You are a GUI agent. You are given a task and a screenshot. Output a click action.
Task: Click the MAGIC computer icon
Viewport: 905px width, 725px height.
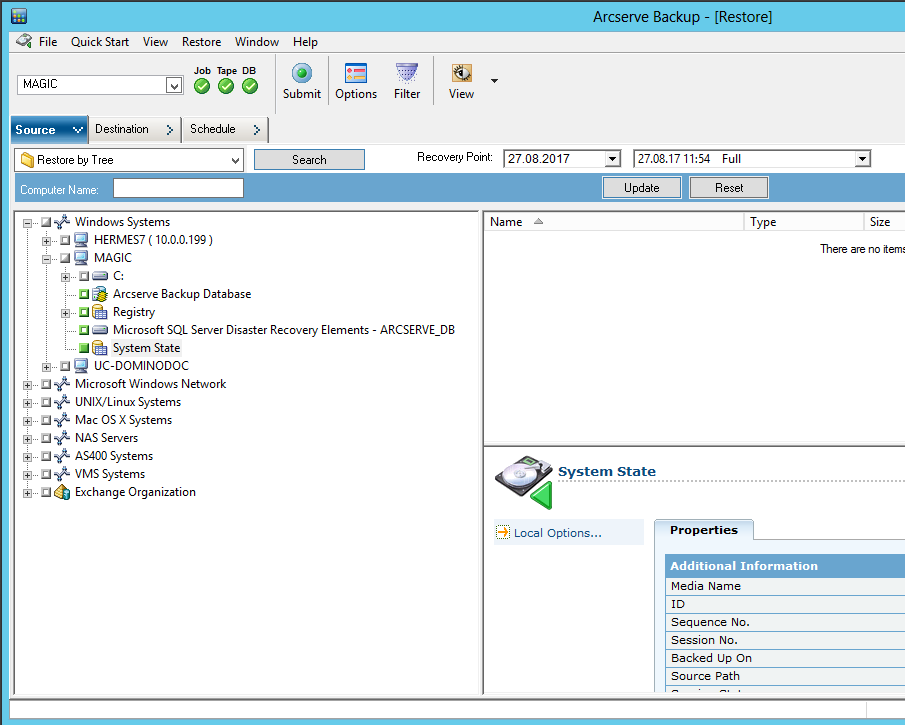[x=81, y=258]
